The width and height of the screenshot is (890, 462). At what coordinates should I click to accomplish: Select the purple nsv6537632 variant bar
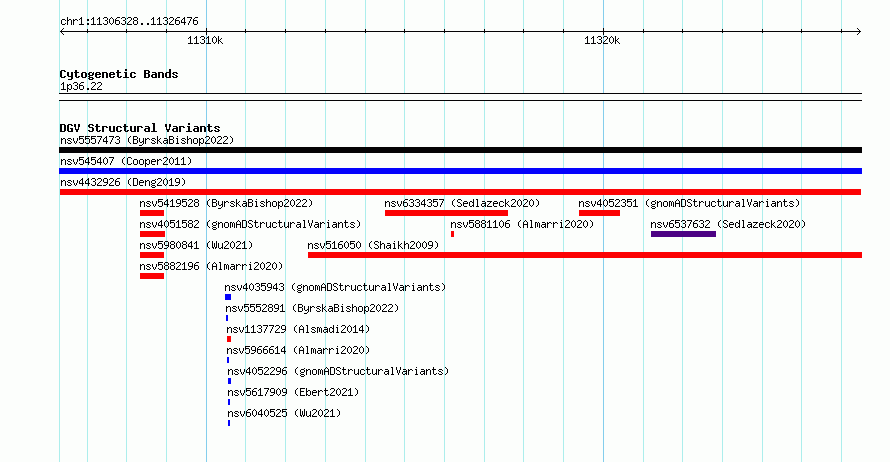coord(683,234)
